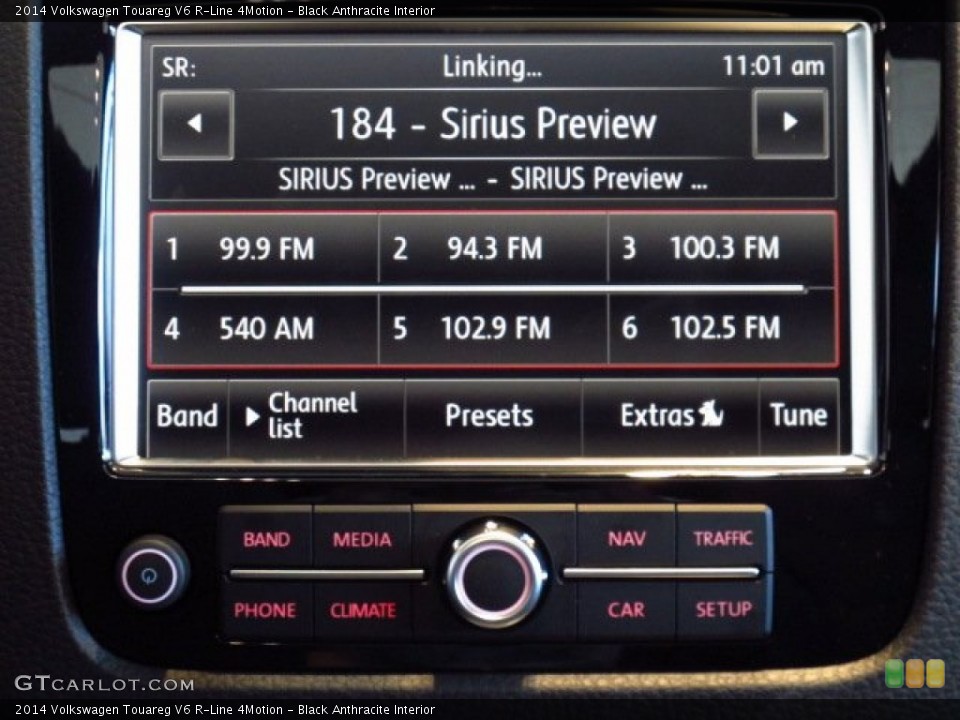
Task: Select preset 3, 100.3 FM
Action: [x=722, y=249]
